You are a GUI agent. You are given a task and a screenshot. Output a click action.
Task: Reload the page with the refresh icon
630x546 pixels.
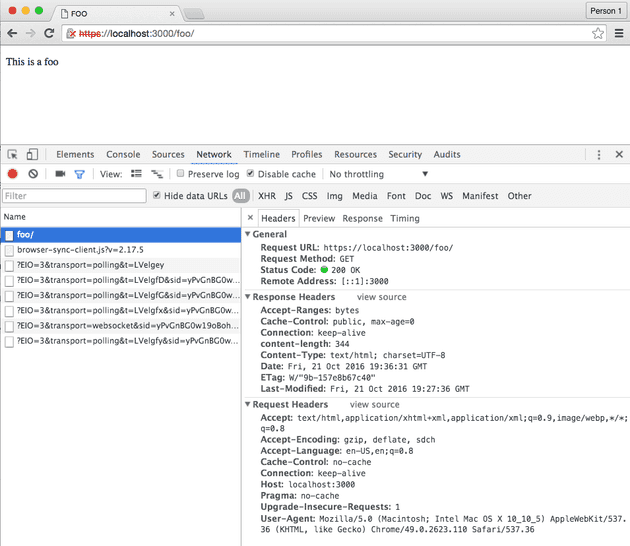tap(49, 33)
